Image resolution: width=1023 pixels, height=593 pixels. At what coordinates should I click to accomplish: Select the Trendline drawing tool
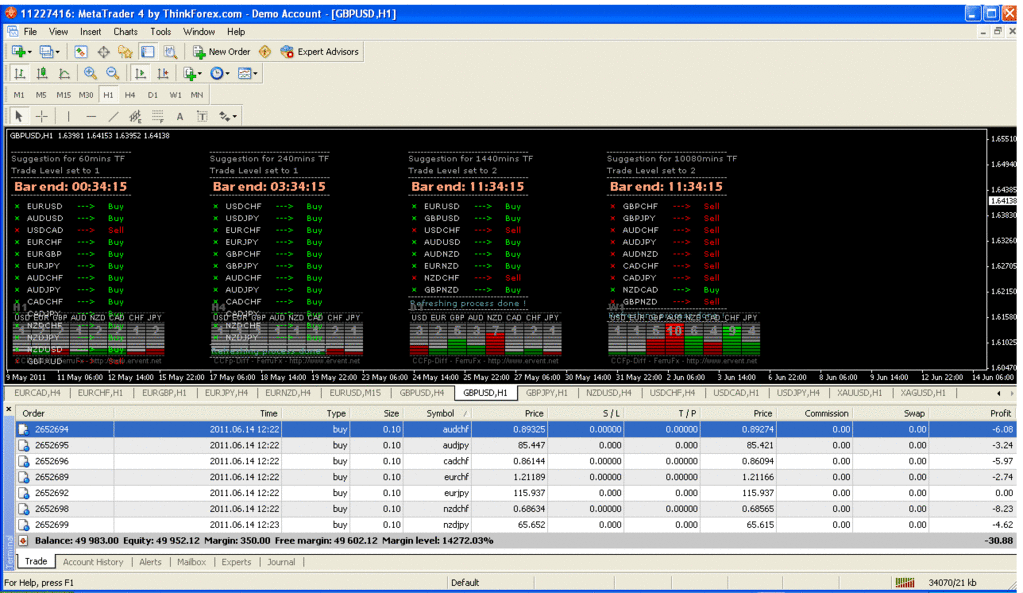(113, 116)
